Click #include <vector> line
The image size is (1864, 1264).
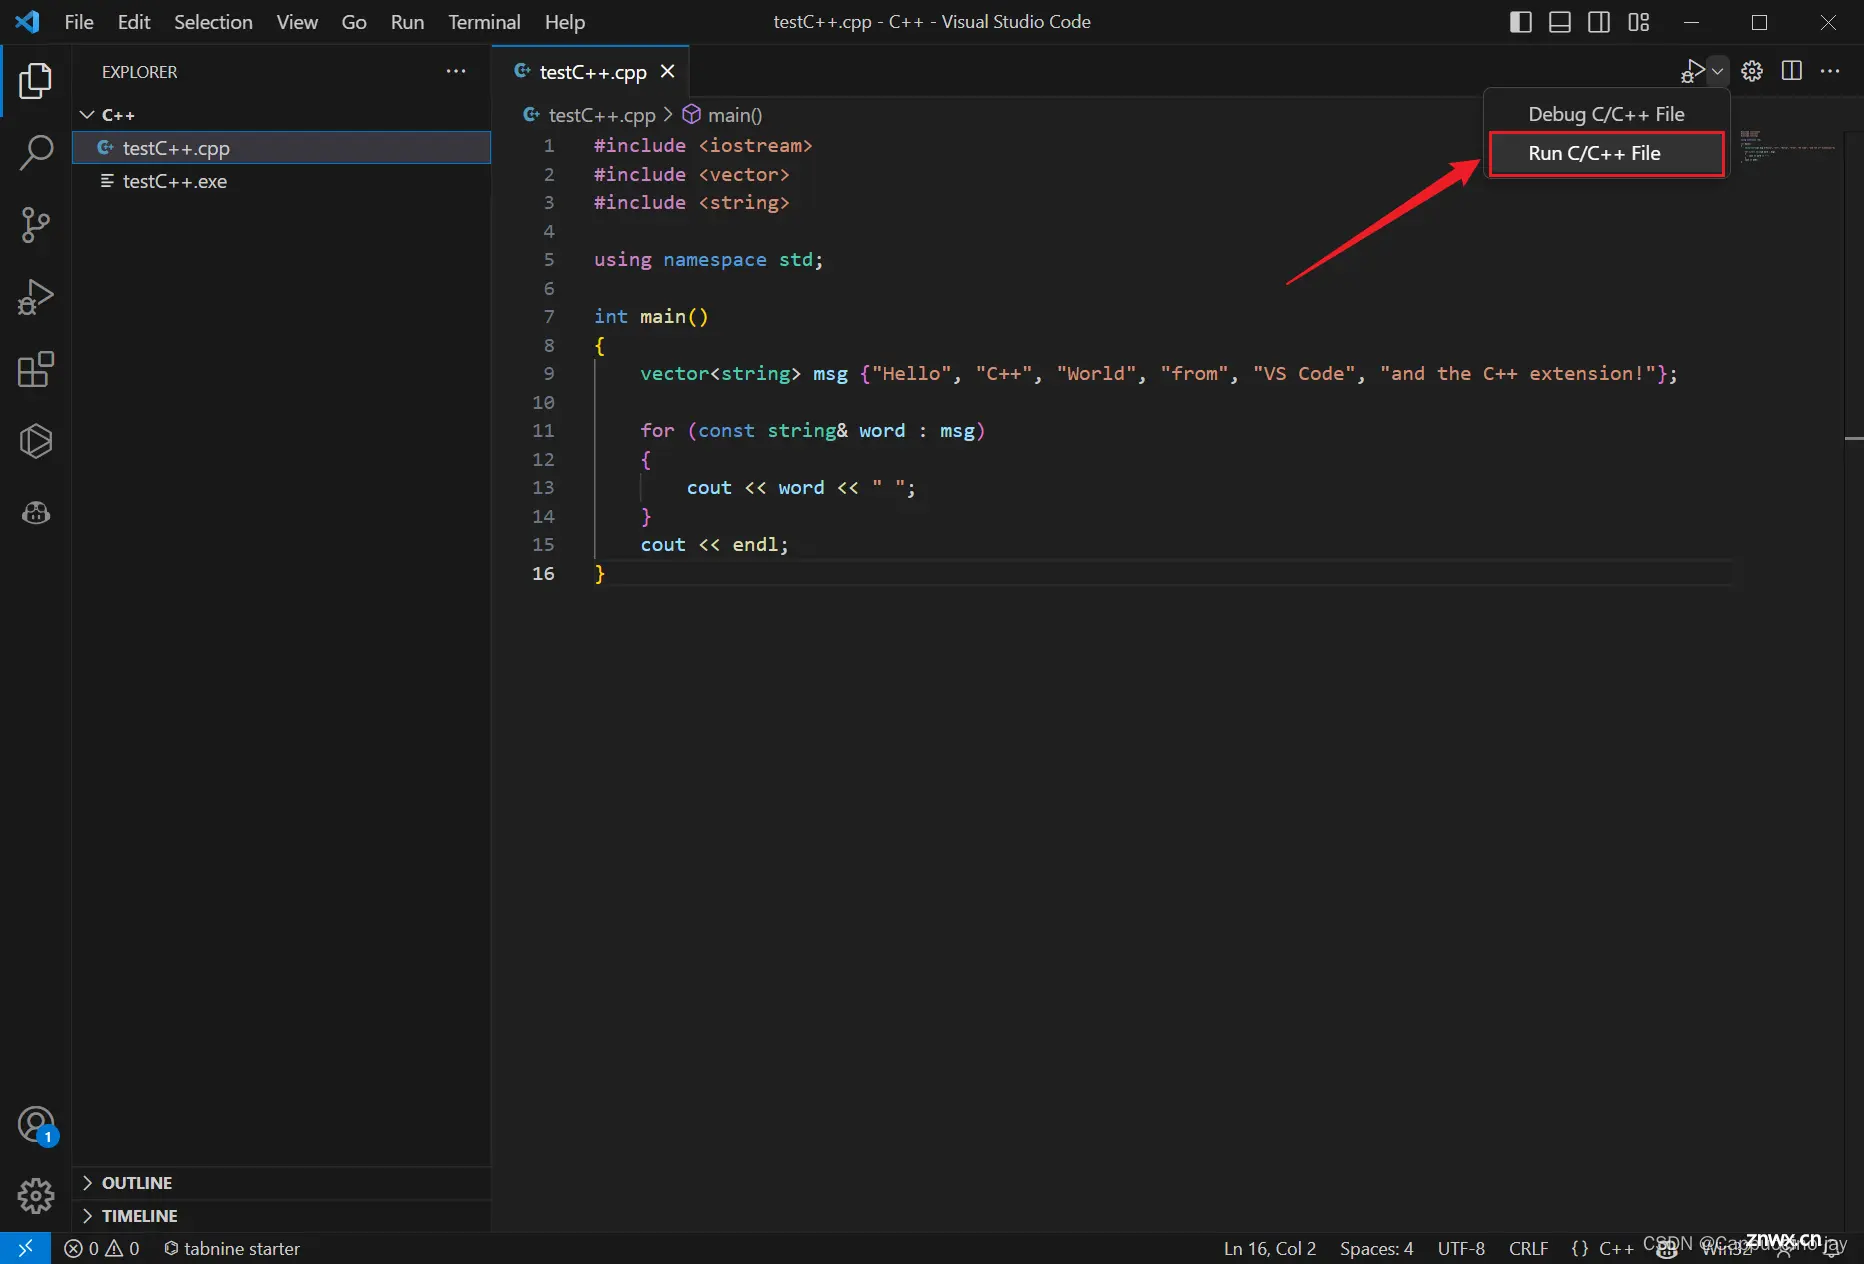coord(691,174)
